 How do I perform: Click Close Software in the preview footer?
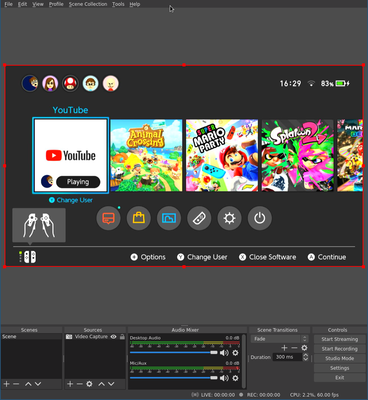(268, 257)
